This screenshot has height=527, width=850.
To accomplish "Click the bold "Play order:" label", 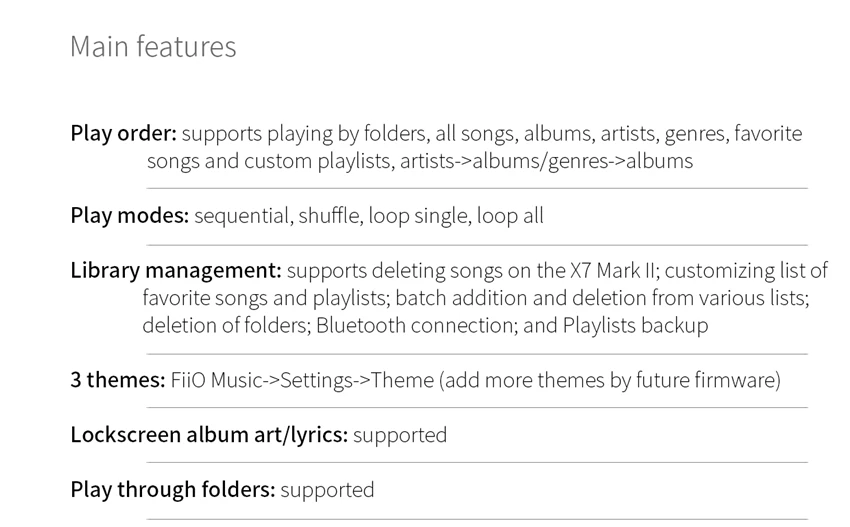I will pyautogui.click(x=123, y=134).
